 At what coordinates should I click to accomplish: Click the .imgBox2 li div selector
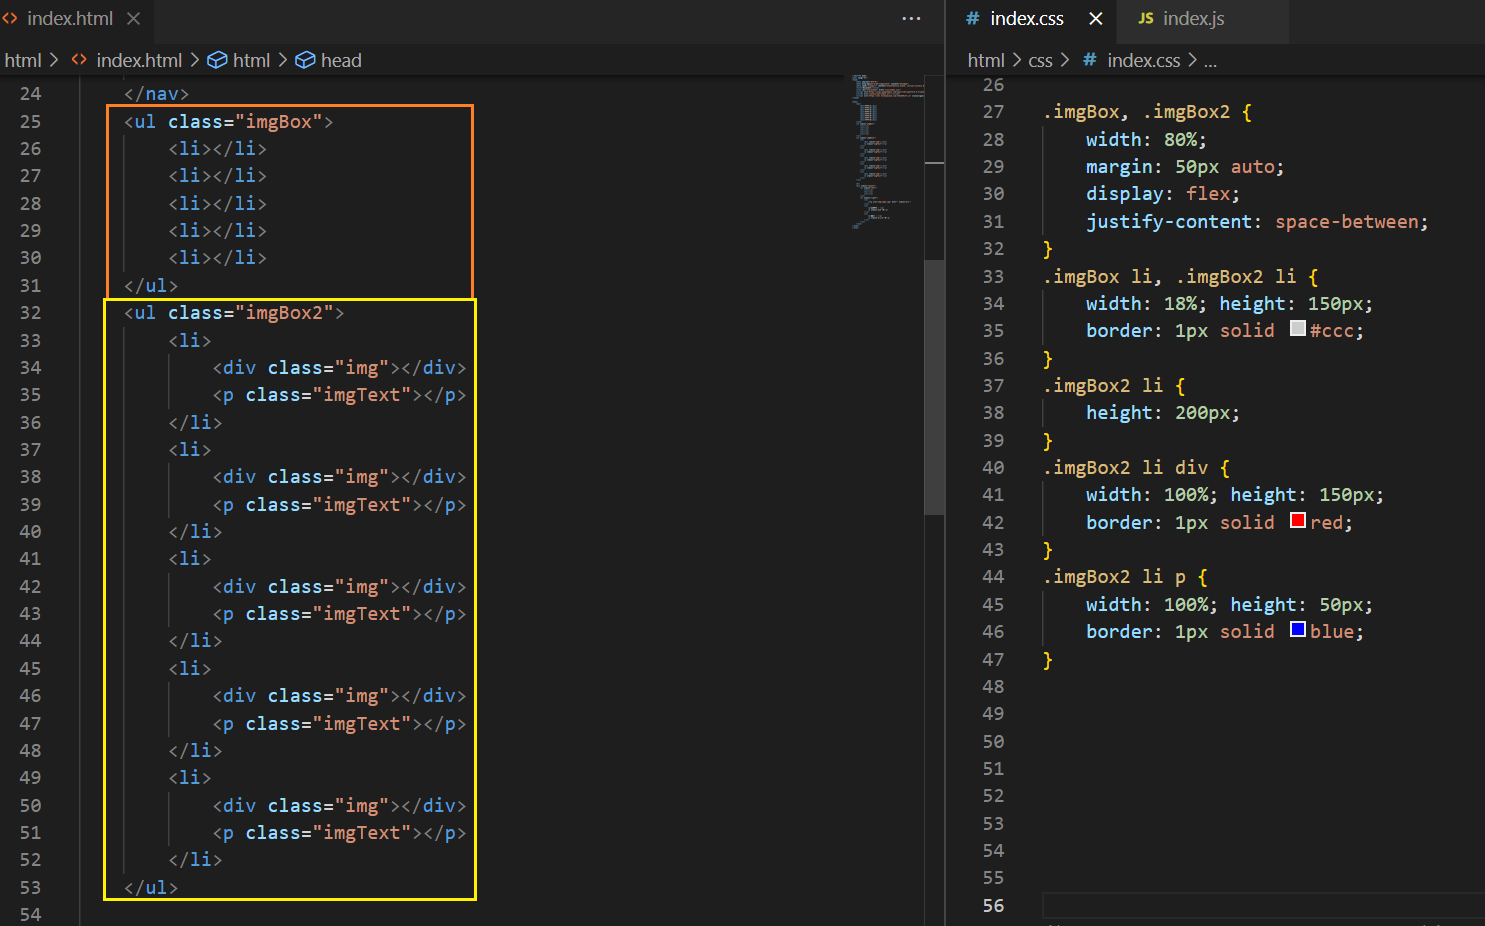coord(1125,467)
